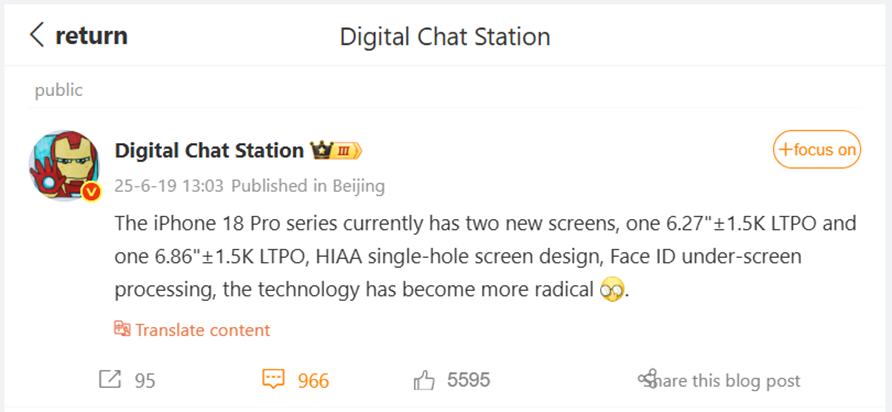Click the "Translate content" link

pyautogui.click(x=202, y=330)
